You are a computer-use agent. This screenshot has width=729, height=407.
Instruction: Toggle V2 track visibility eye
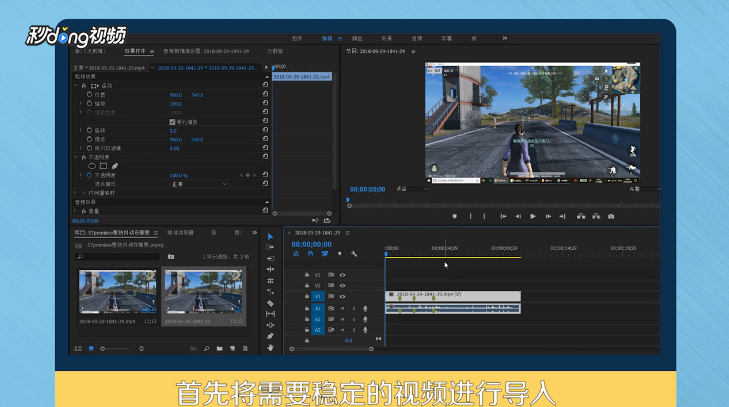342,286
